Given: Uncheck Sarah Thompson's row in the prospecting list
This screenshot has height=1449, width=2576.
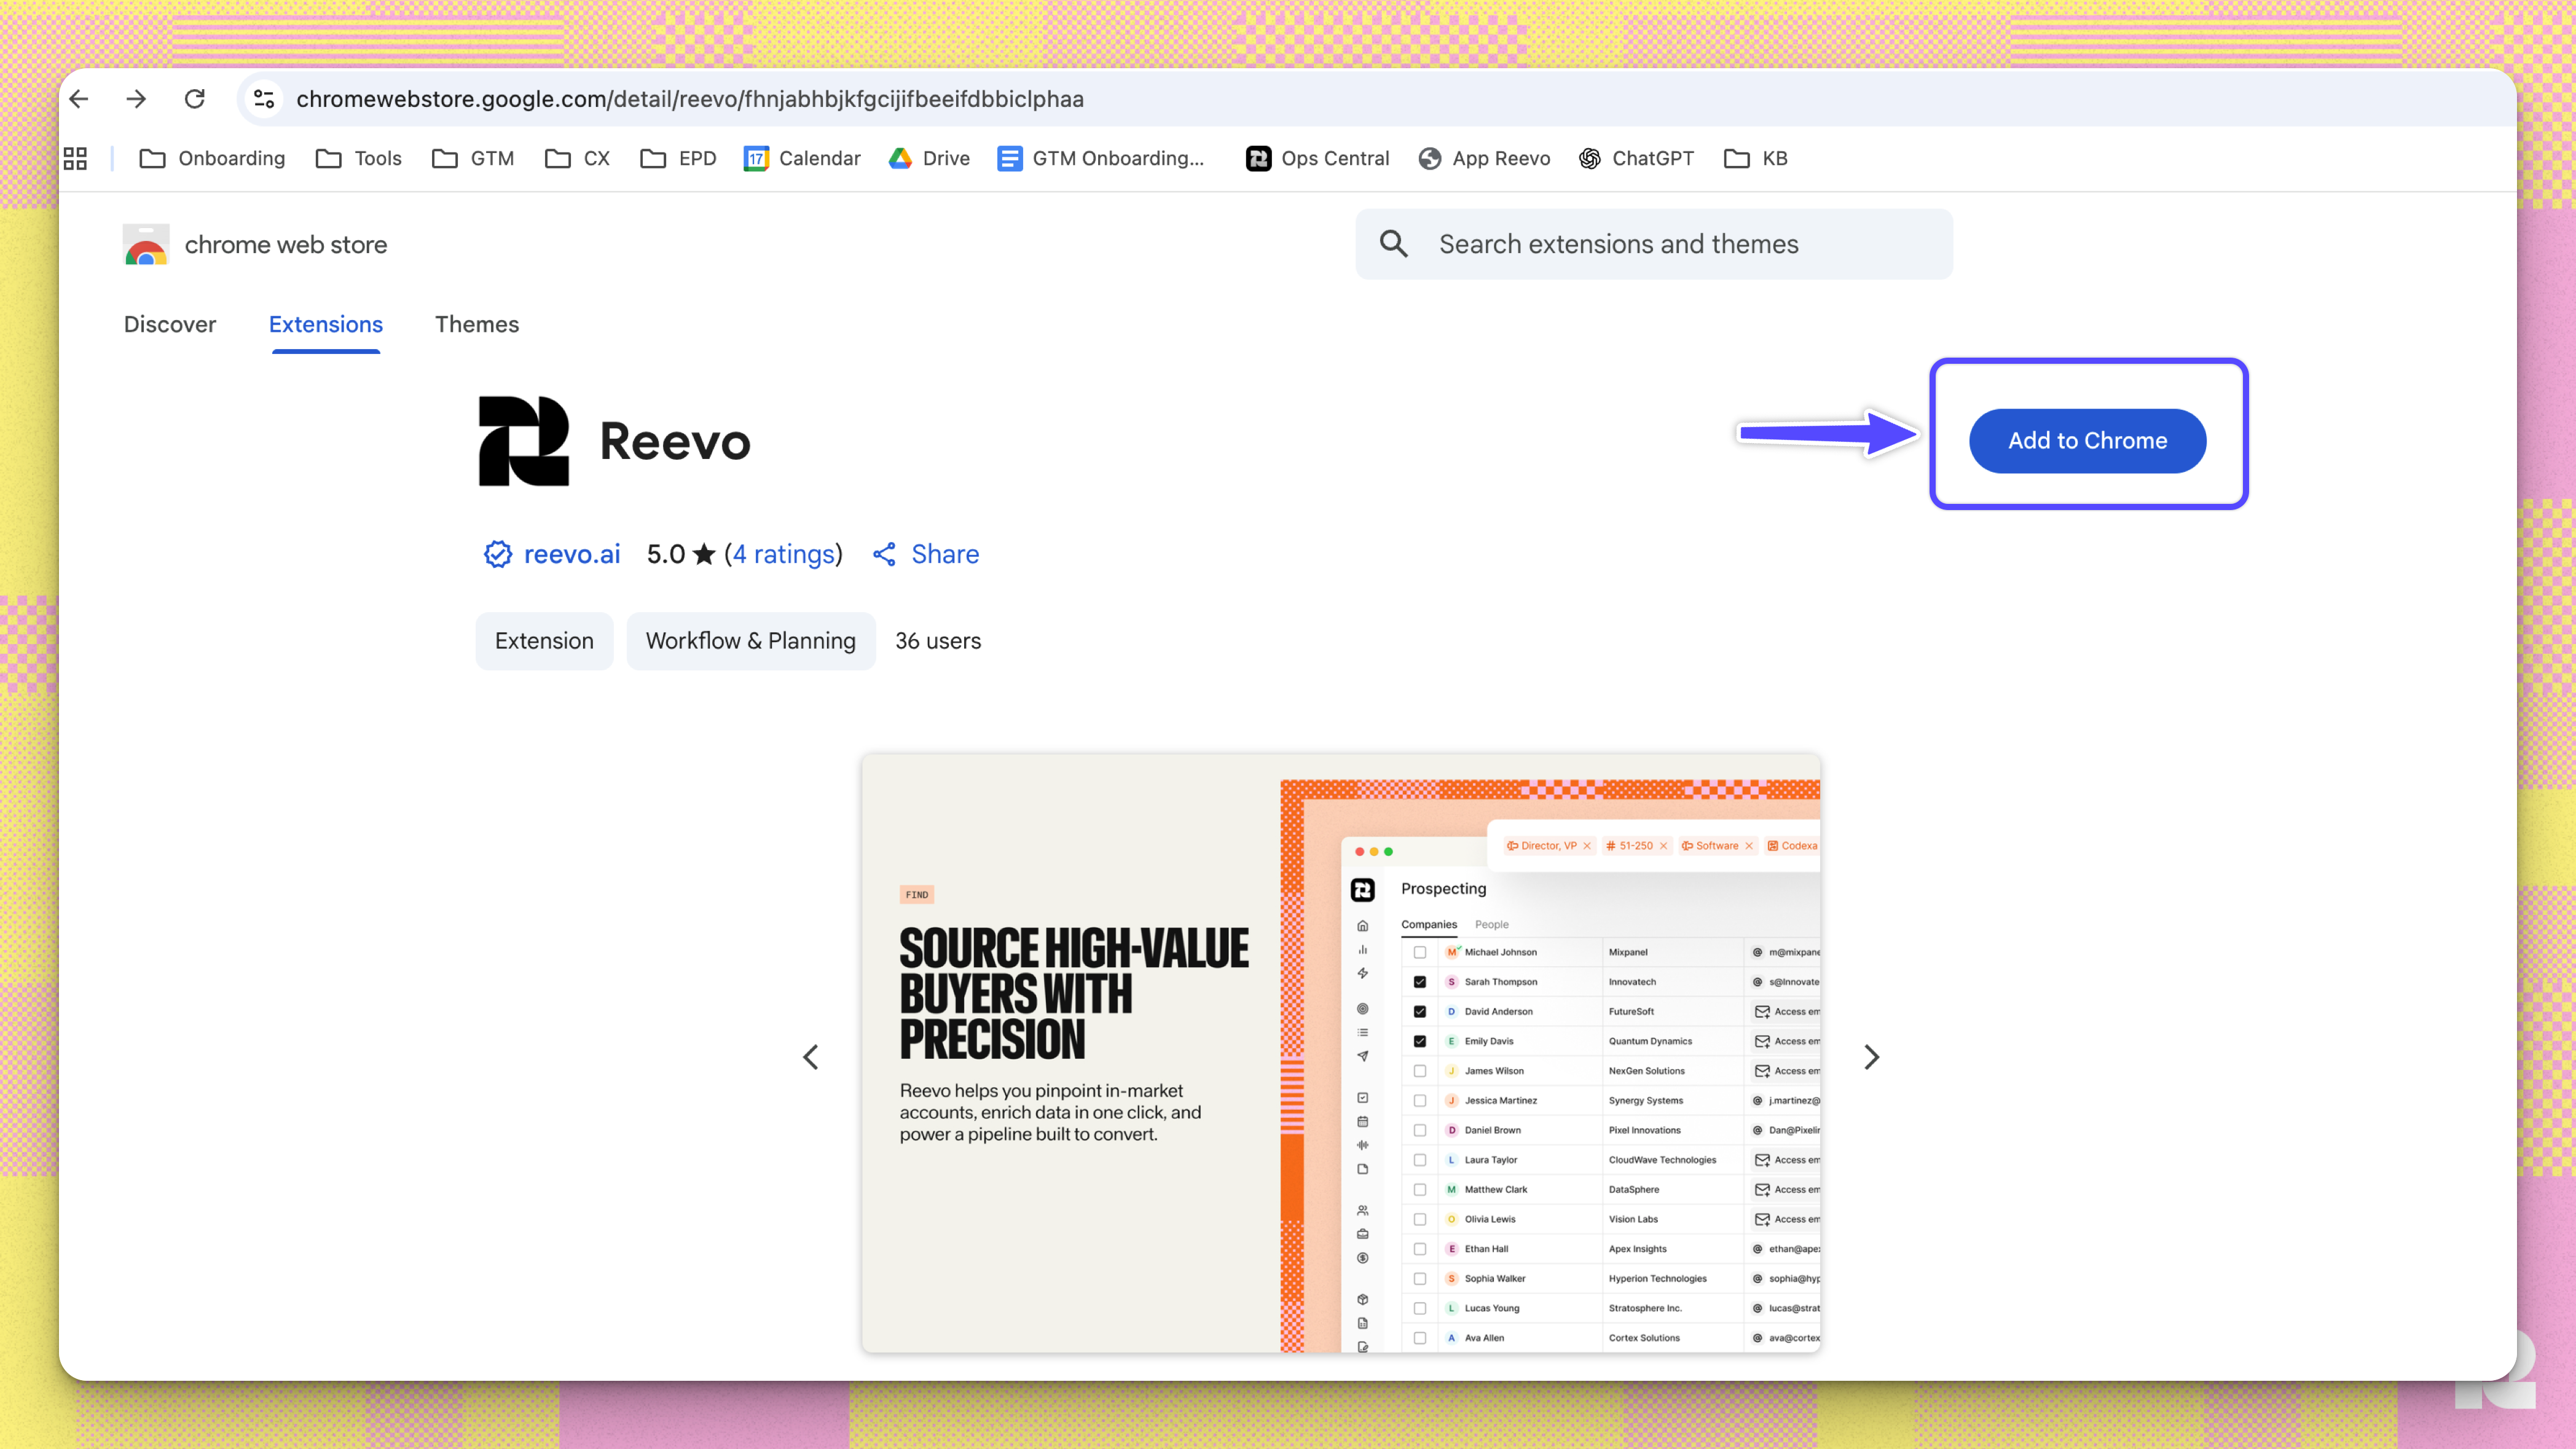Looking at the screenshot, I should 1421,981.
